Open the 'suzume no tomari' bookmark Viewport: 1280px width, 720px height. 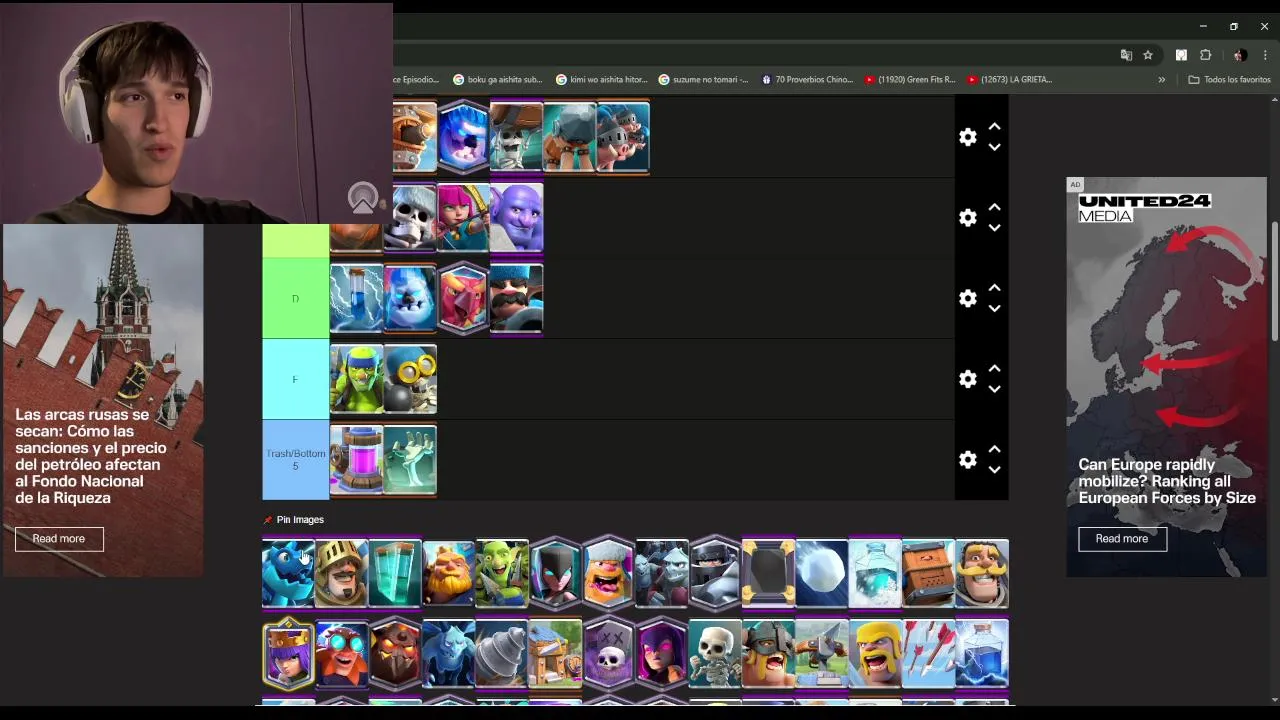[x=703, y=79]
